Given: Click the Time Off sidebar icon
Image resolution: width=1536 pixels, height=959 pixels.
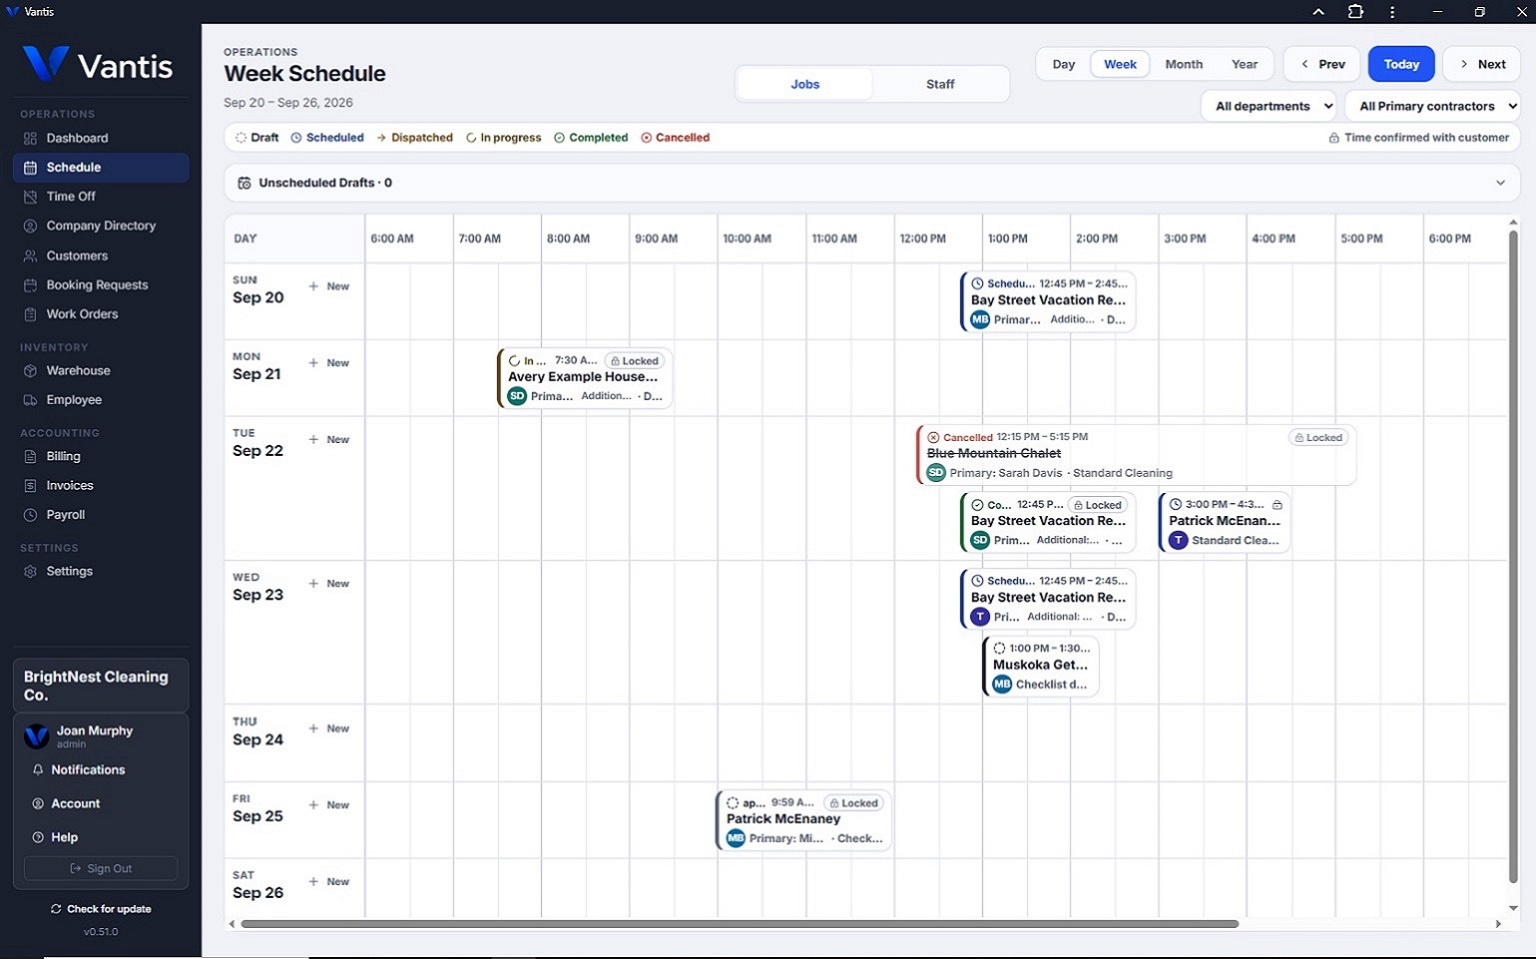Looking at the screenshot, I should tap(30, 197).
